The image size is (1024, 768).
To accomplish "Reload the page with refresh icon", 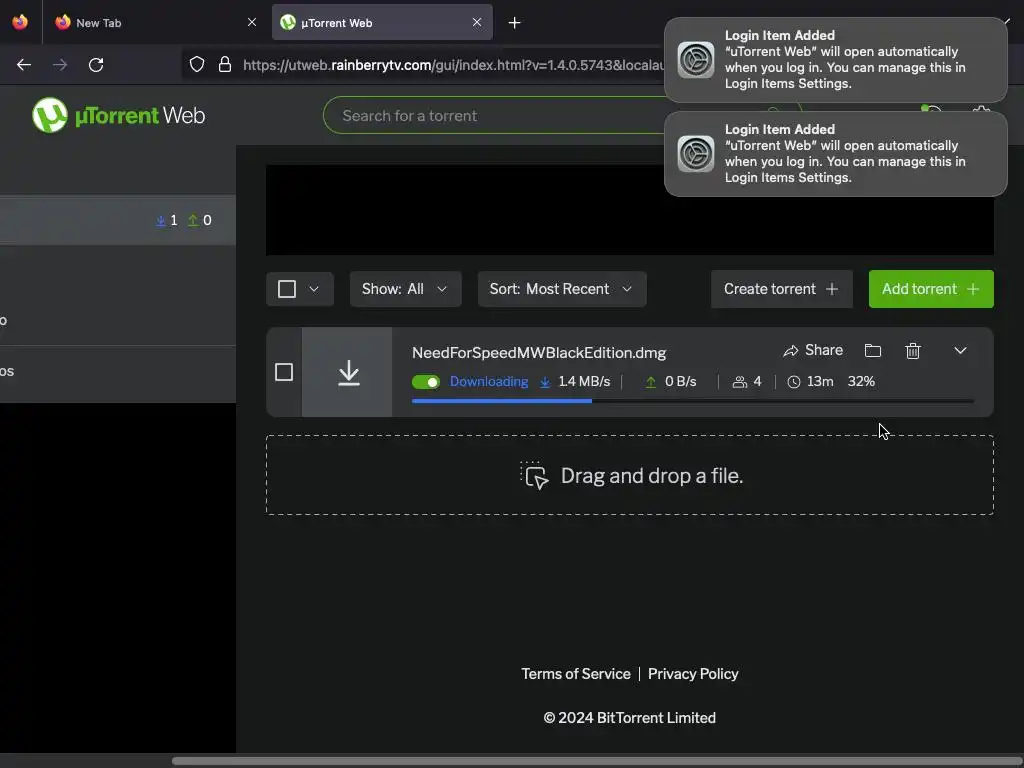I will click(x=96, y=65).
